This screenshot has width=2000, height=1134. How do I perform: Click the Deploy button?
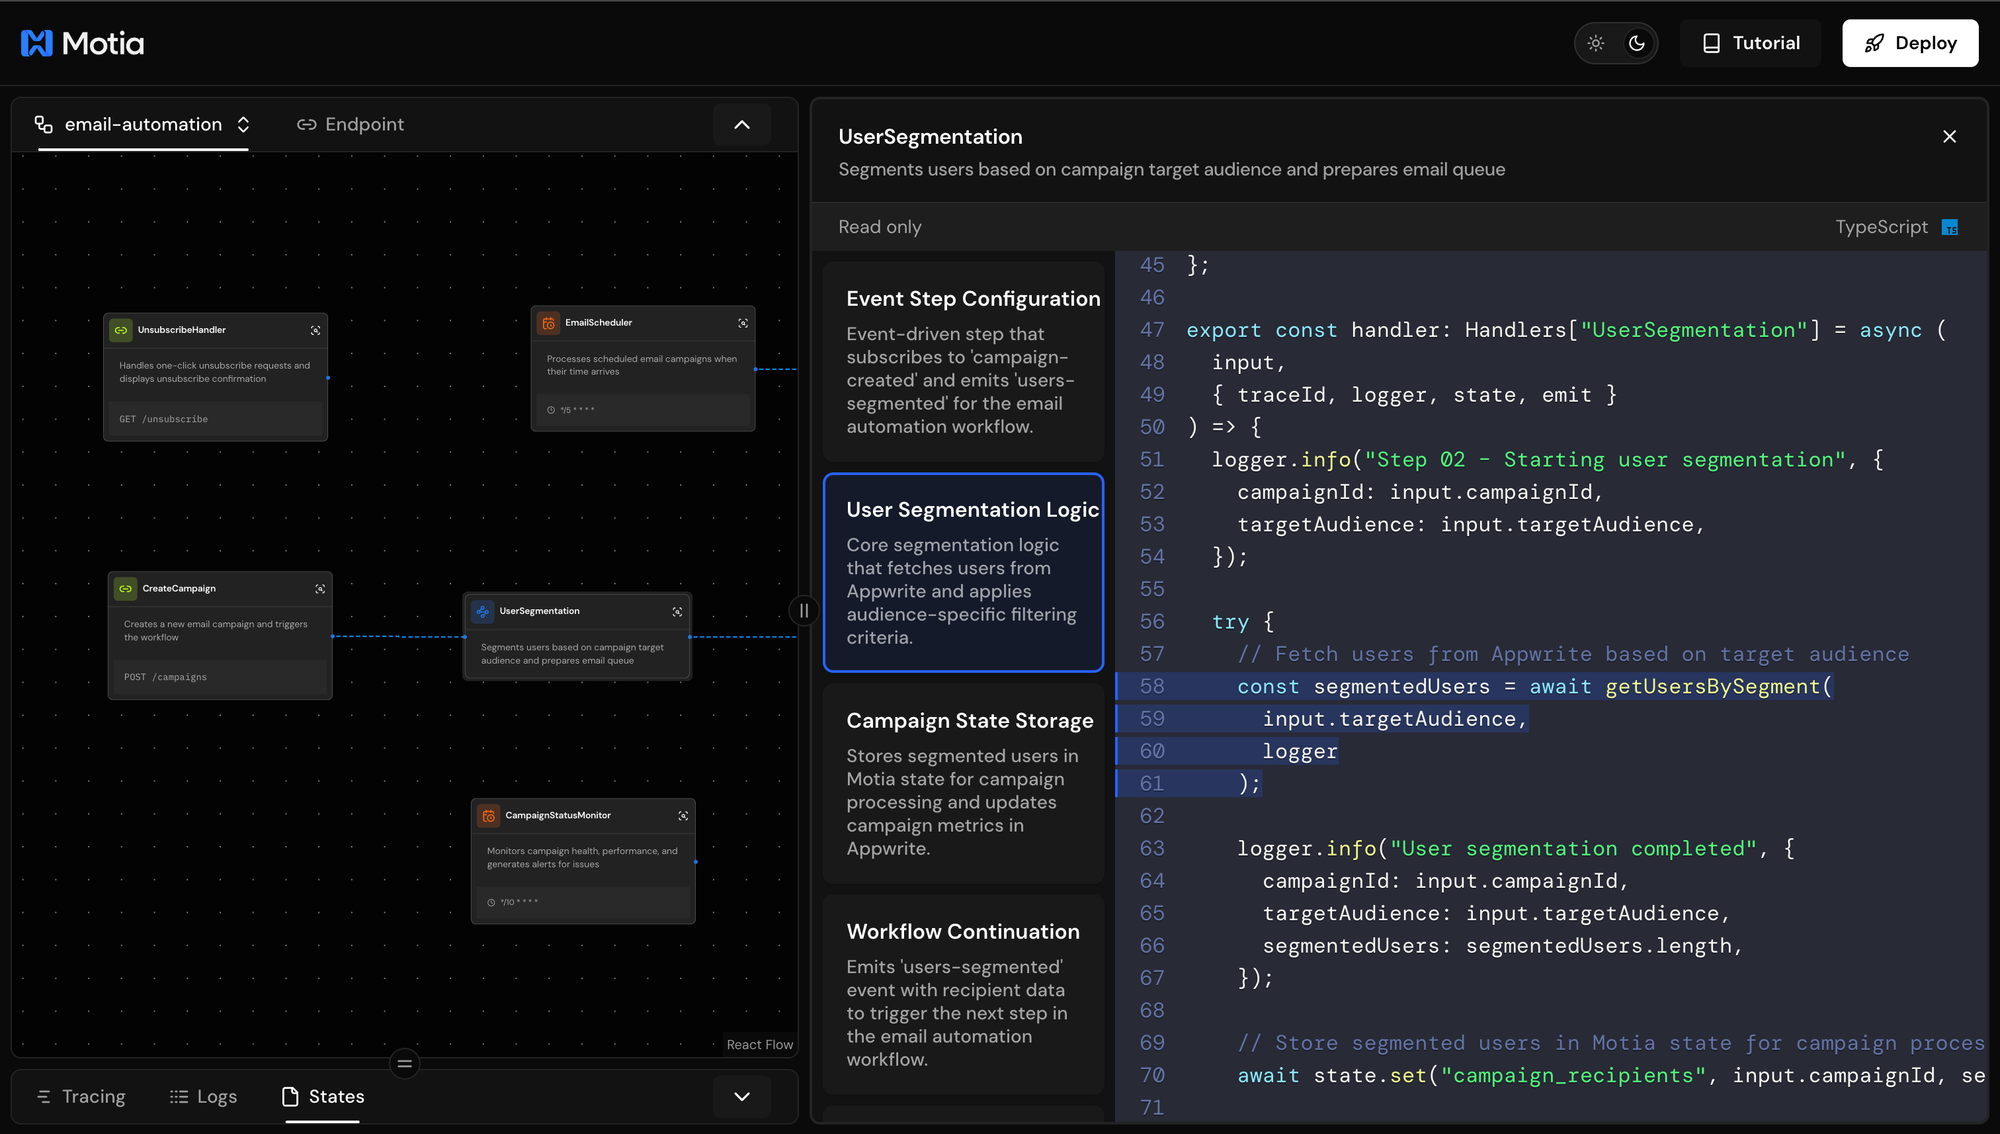click(1910, 43)
